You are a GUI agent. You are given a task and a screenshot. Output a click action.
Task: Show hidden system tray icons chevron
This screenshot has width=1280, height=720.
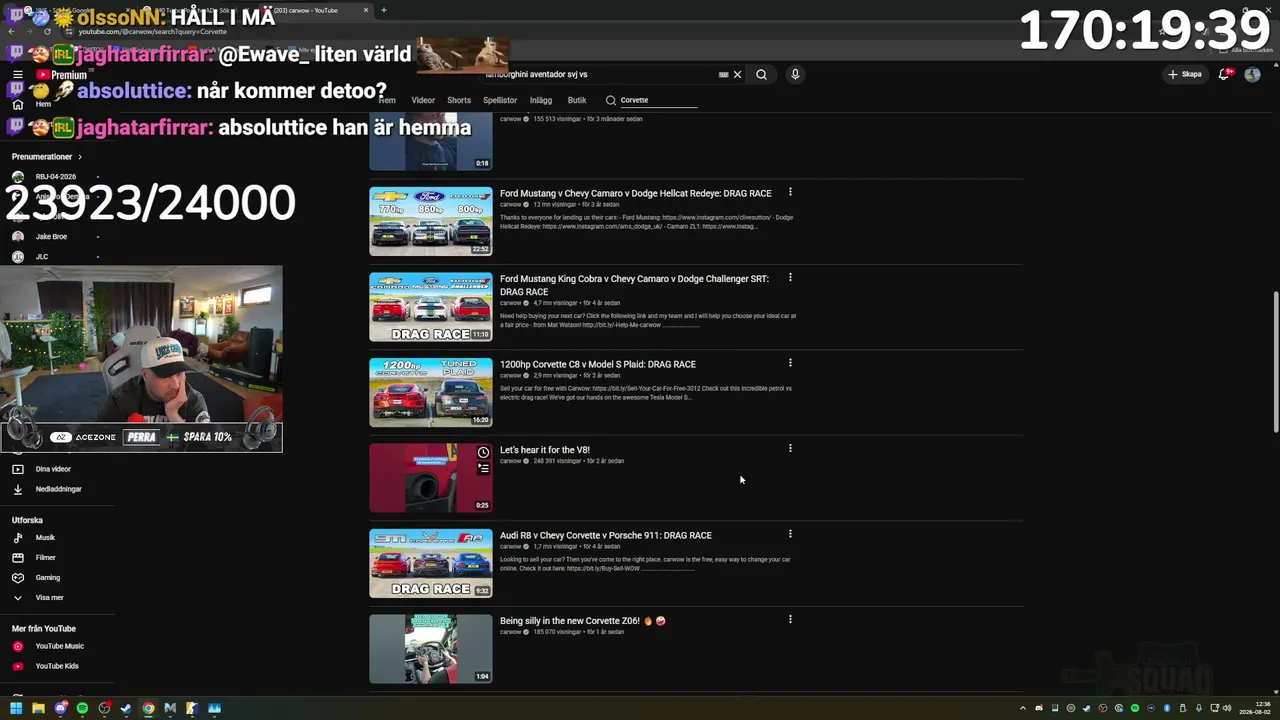tap(1022, 708)
